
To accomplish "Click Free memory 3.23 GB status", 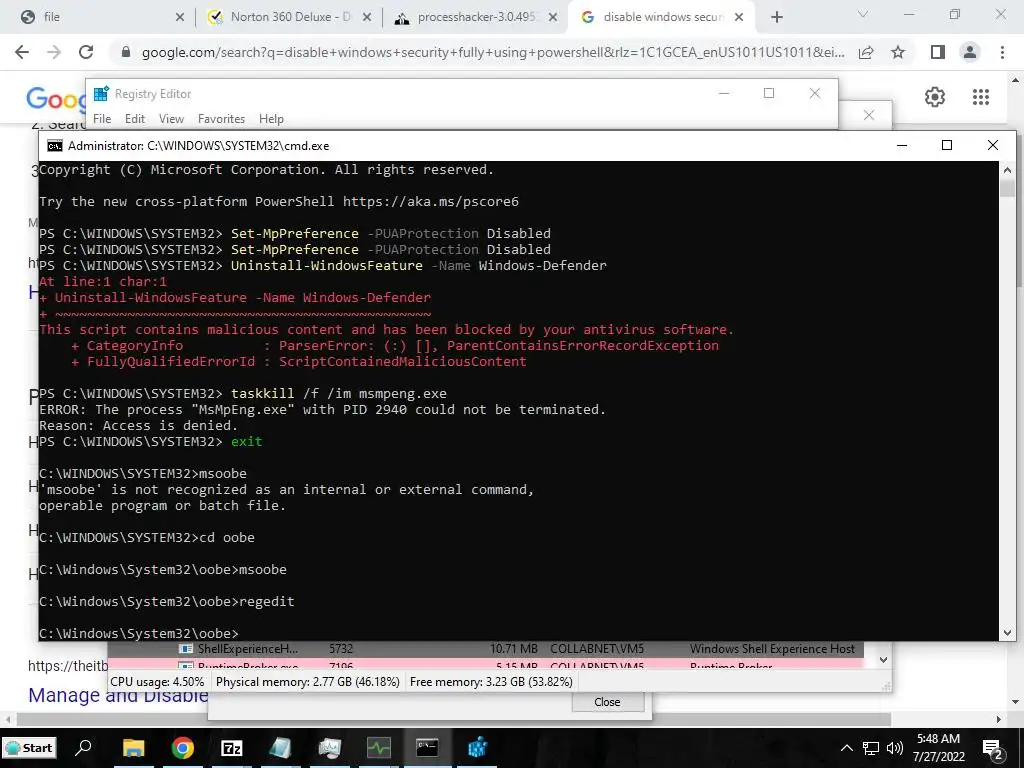I will point(491,682).
